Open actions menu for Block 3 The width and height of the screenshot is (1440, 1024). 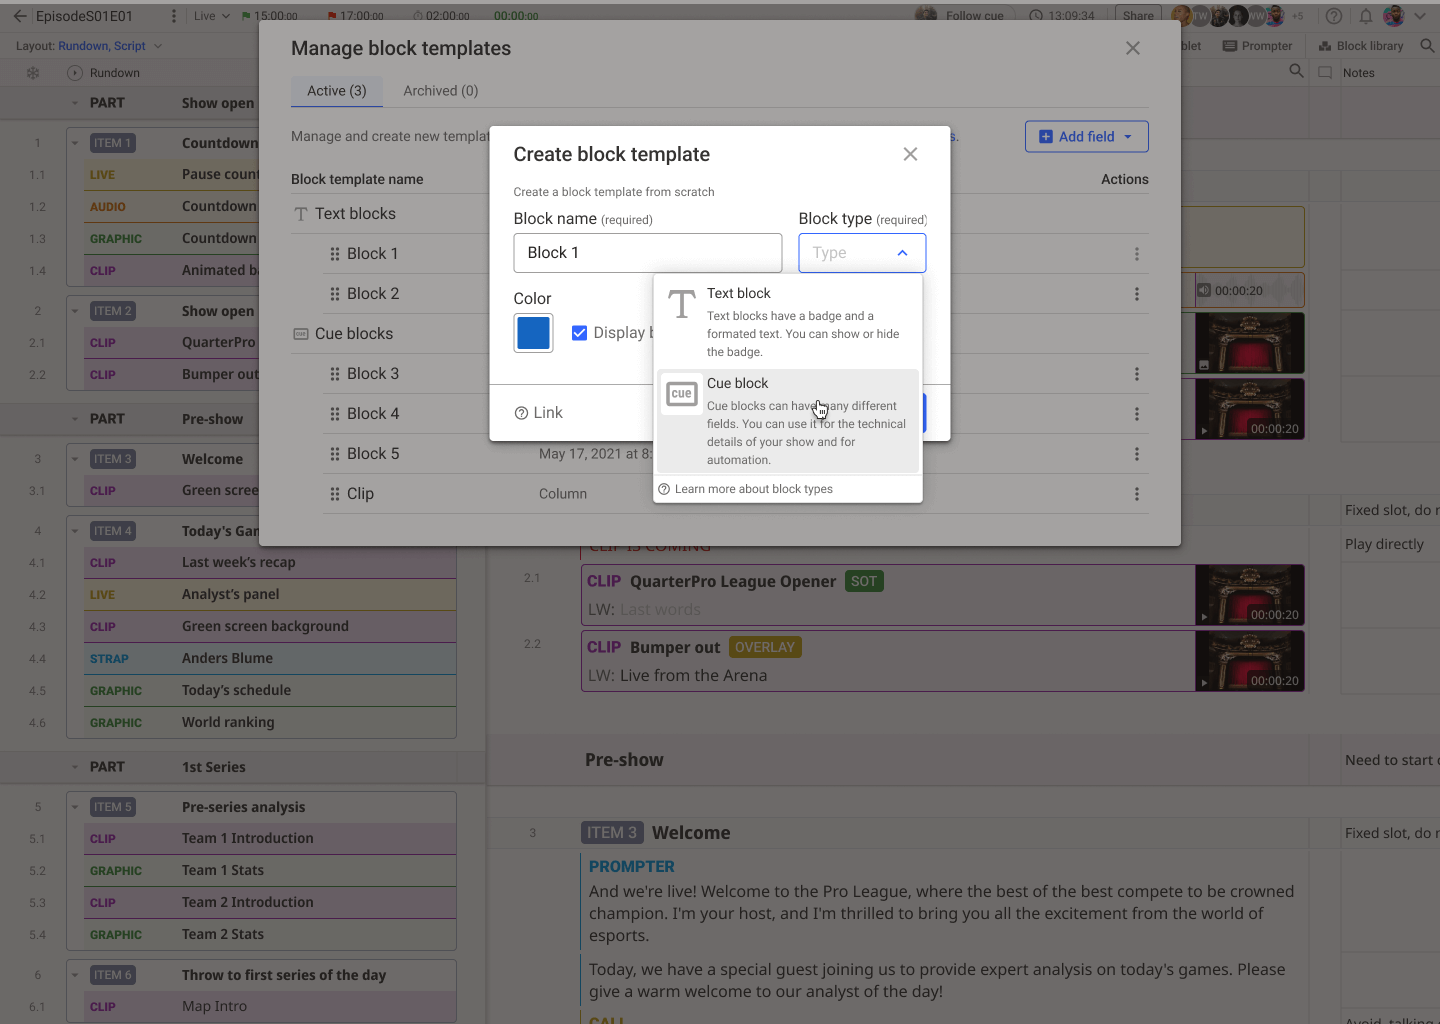point(1137,374)
